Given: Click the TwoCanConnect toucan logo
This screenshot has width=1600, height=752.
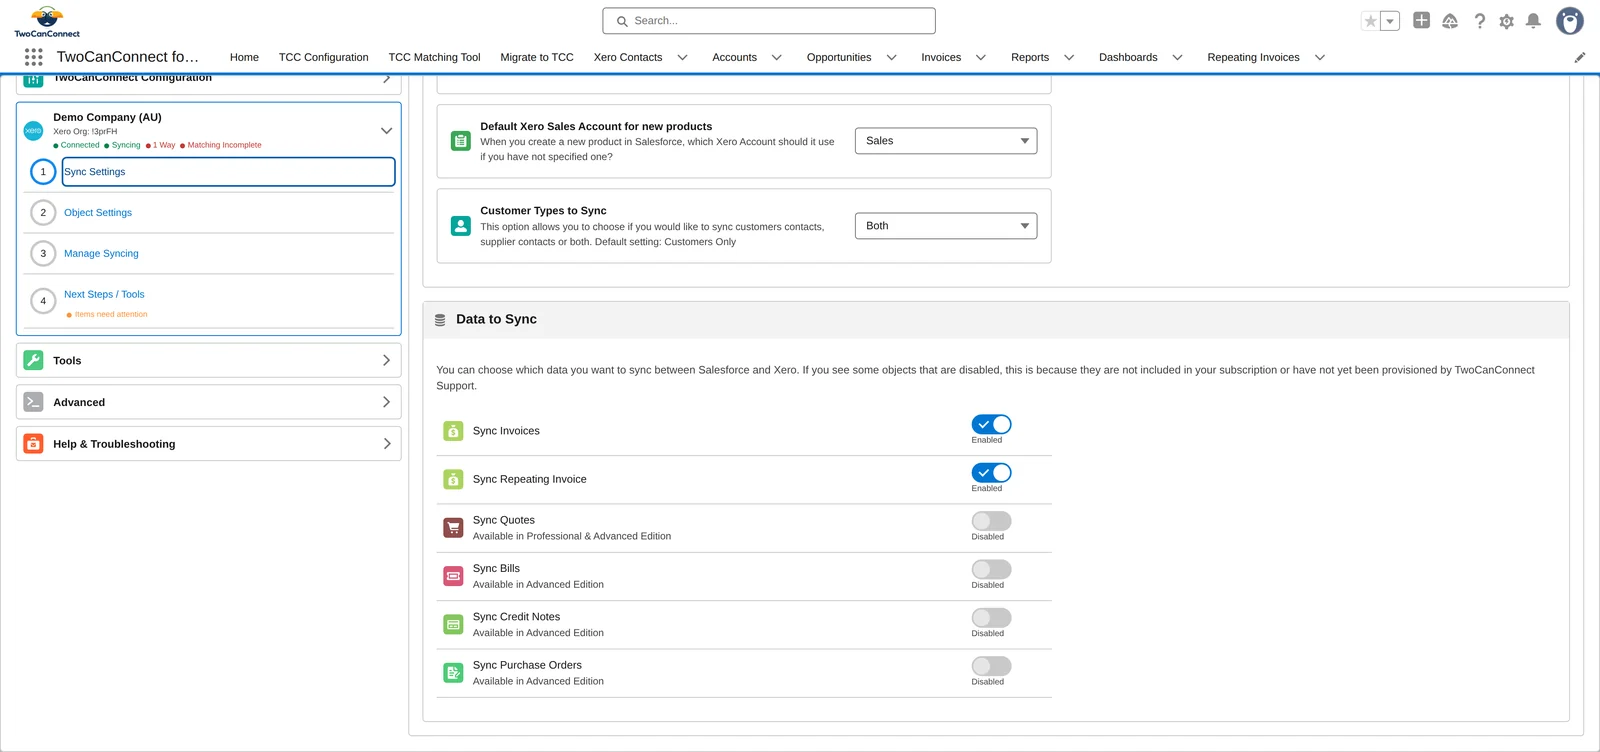Looking at the screenshot, I should (x=47, y=21).
